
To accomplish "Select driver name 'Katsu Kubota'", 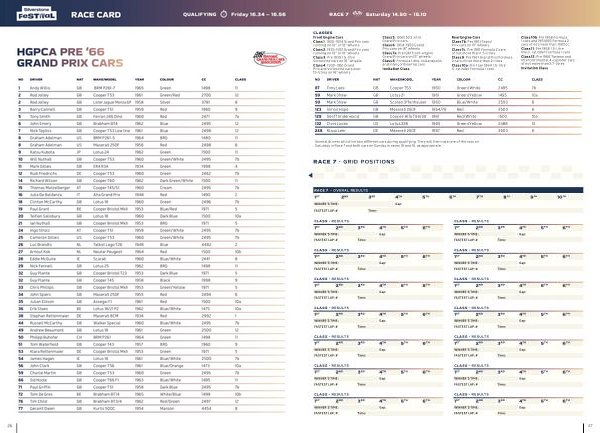I will [42, 152].
